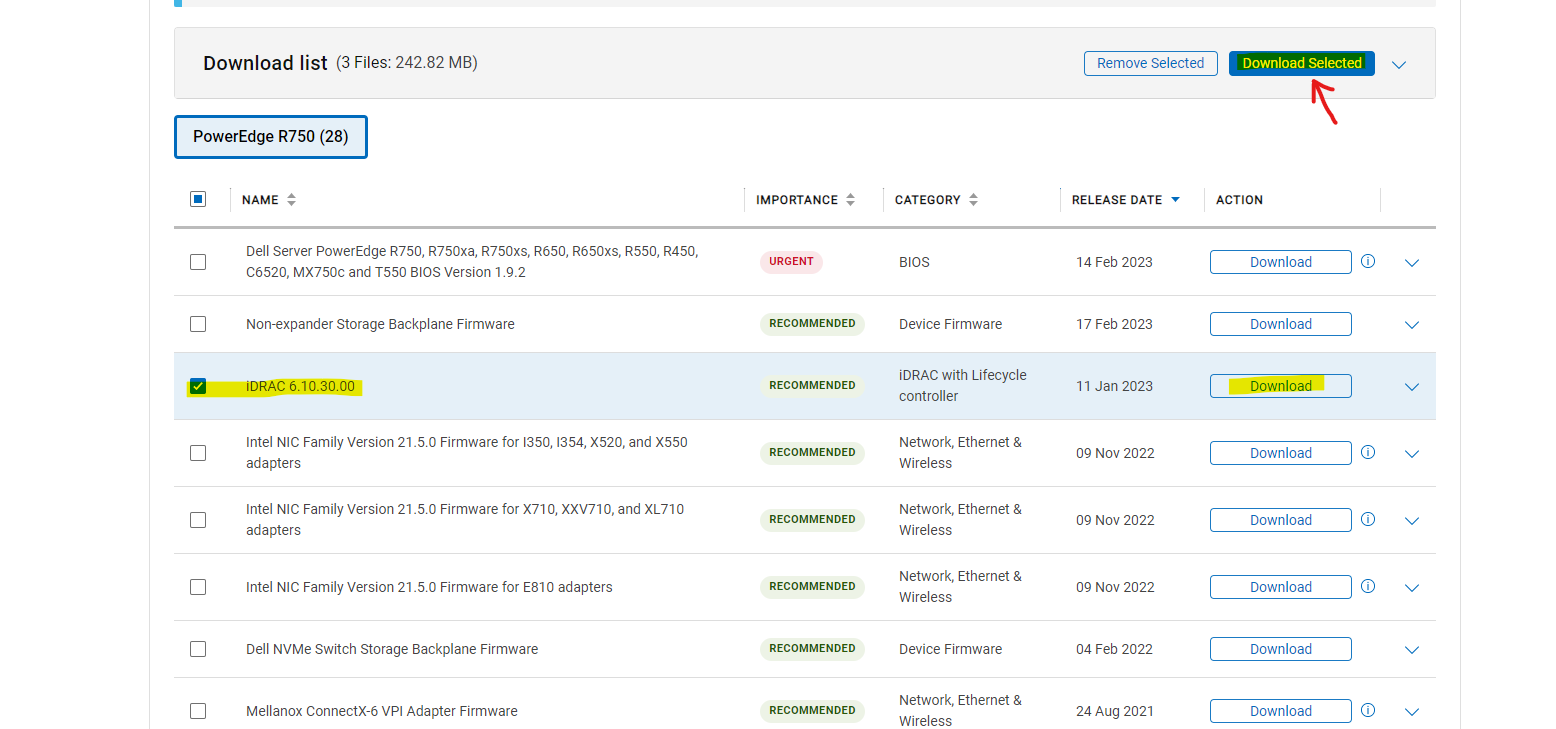The image size is (1556, 729).
Task: Click the 17 Feb 2023 release date
Action: pos(1114,324)
